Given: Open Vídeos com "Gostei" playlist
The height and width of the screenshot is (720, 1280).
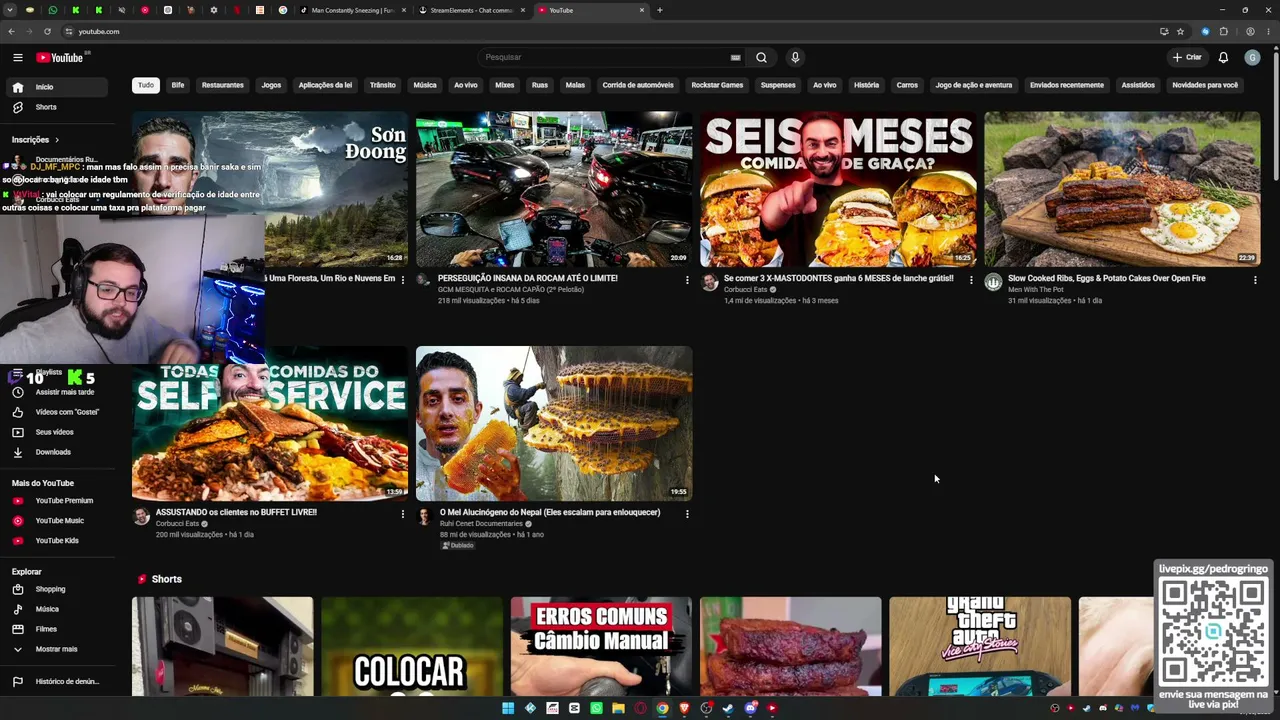Looking at the screenshot, I should point(56,412).
